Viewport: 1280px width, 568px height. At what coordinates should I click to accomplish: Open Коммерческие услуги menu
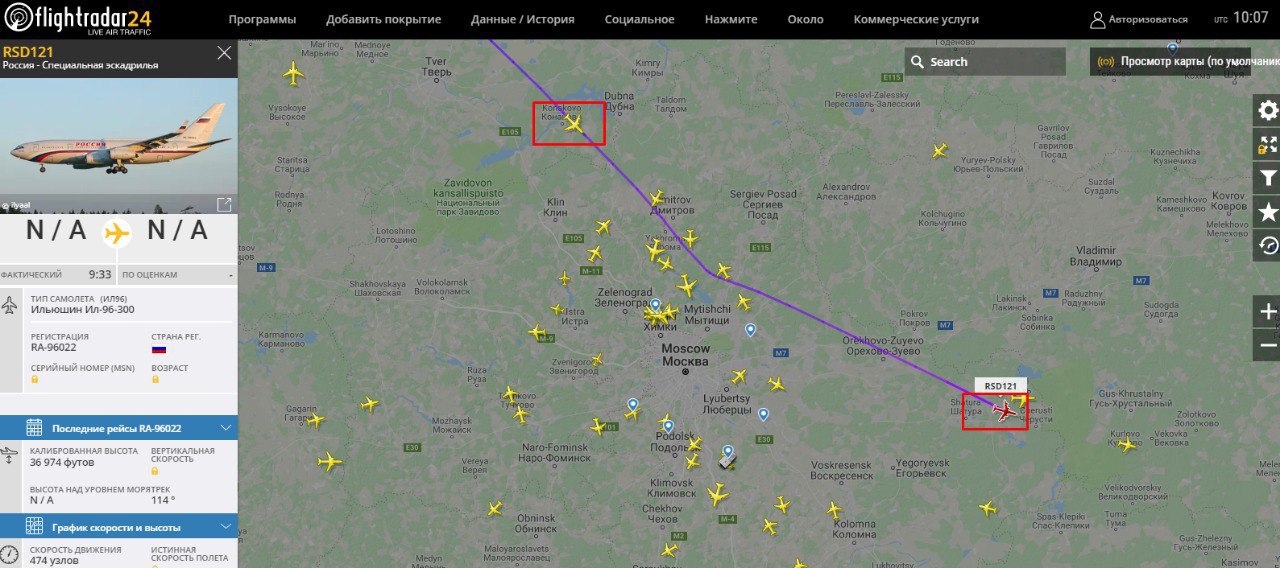(x=916, y=19)
